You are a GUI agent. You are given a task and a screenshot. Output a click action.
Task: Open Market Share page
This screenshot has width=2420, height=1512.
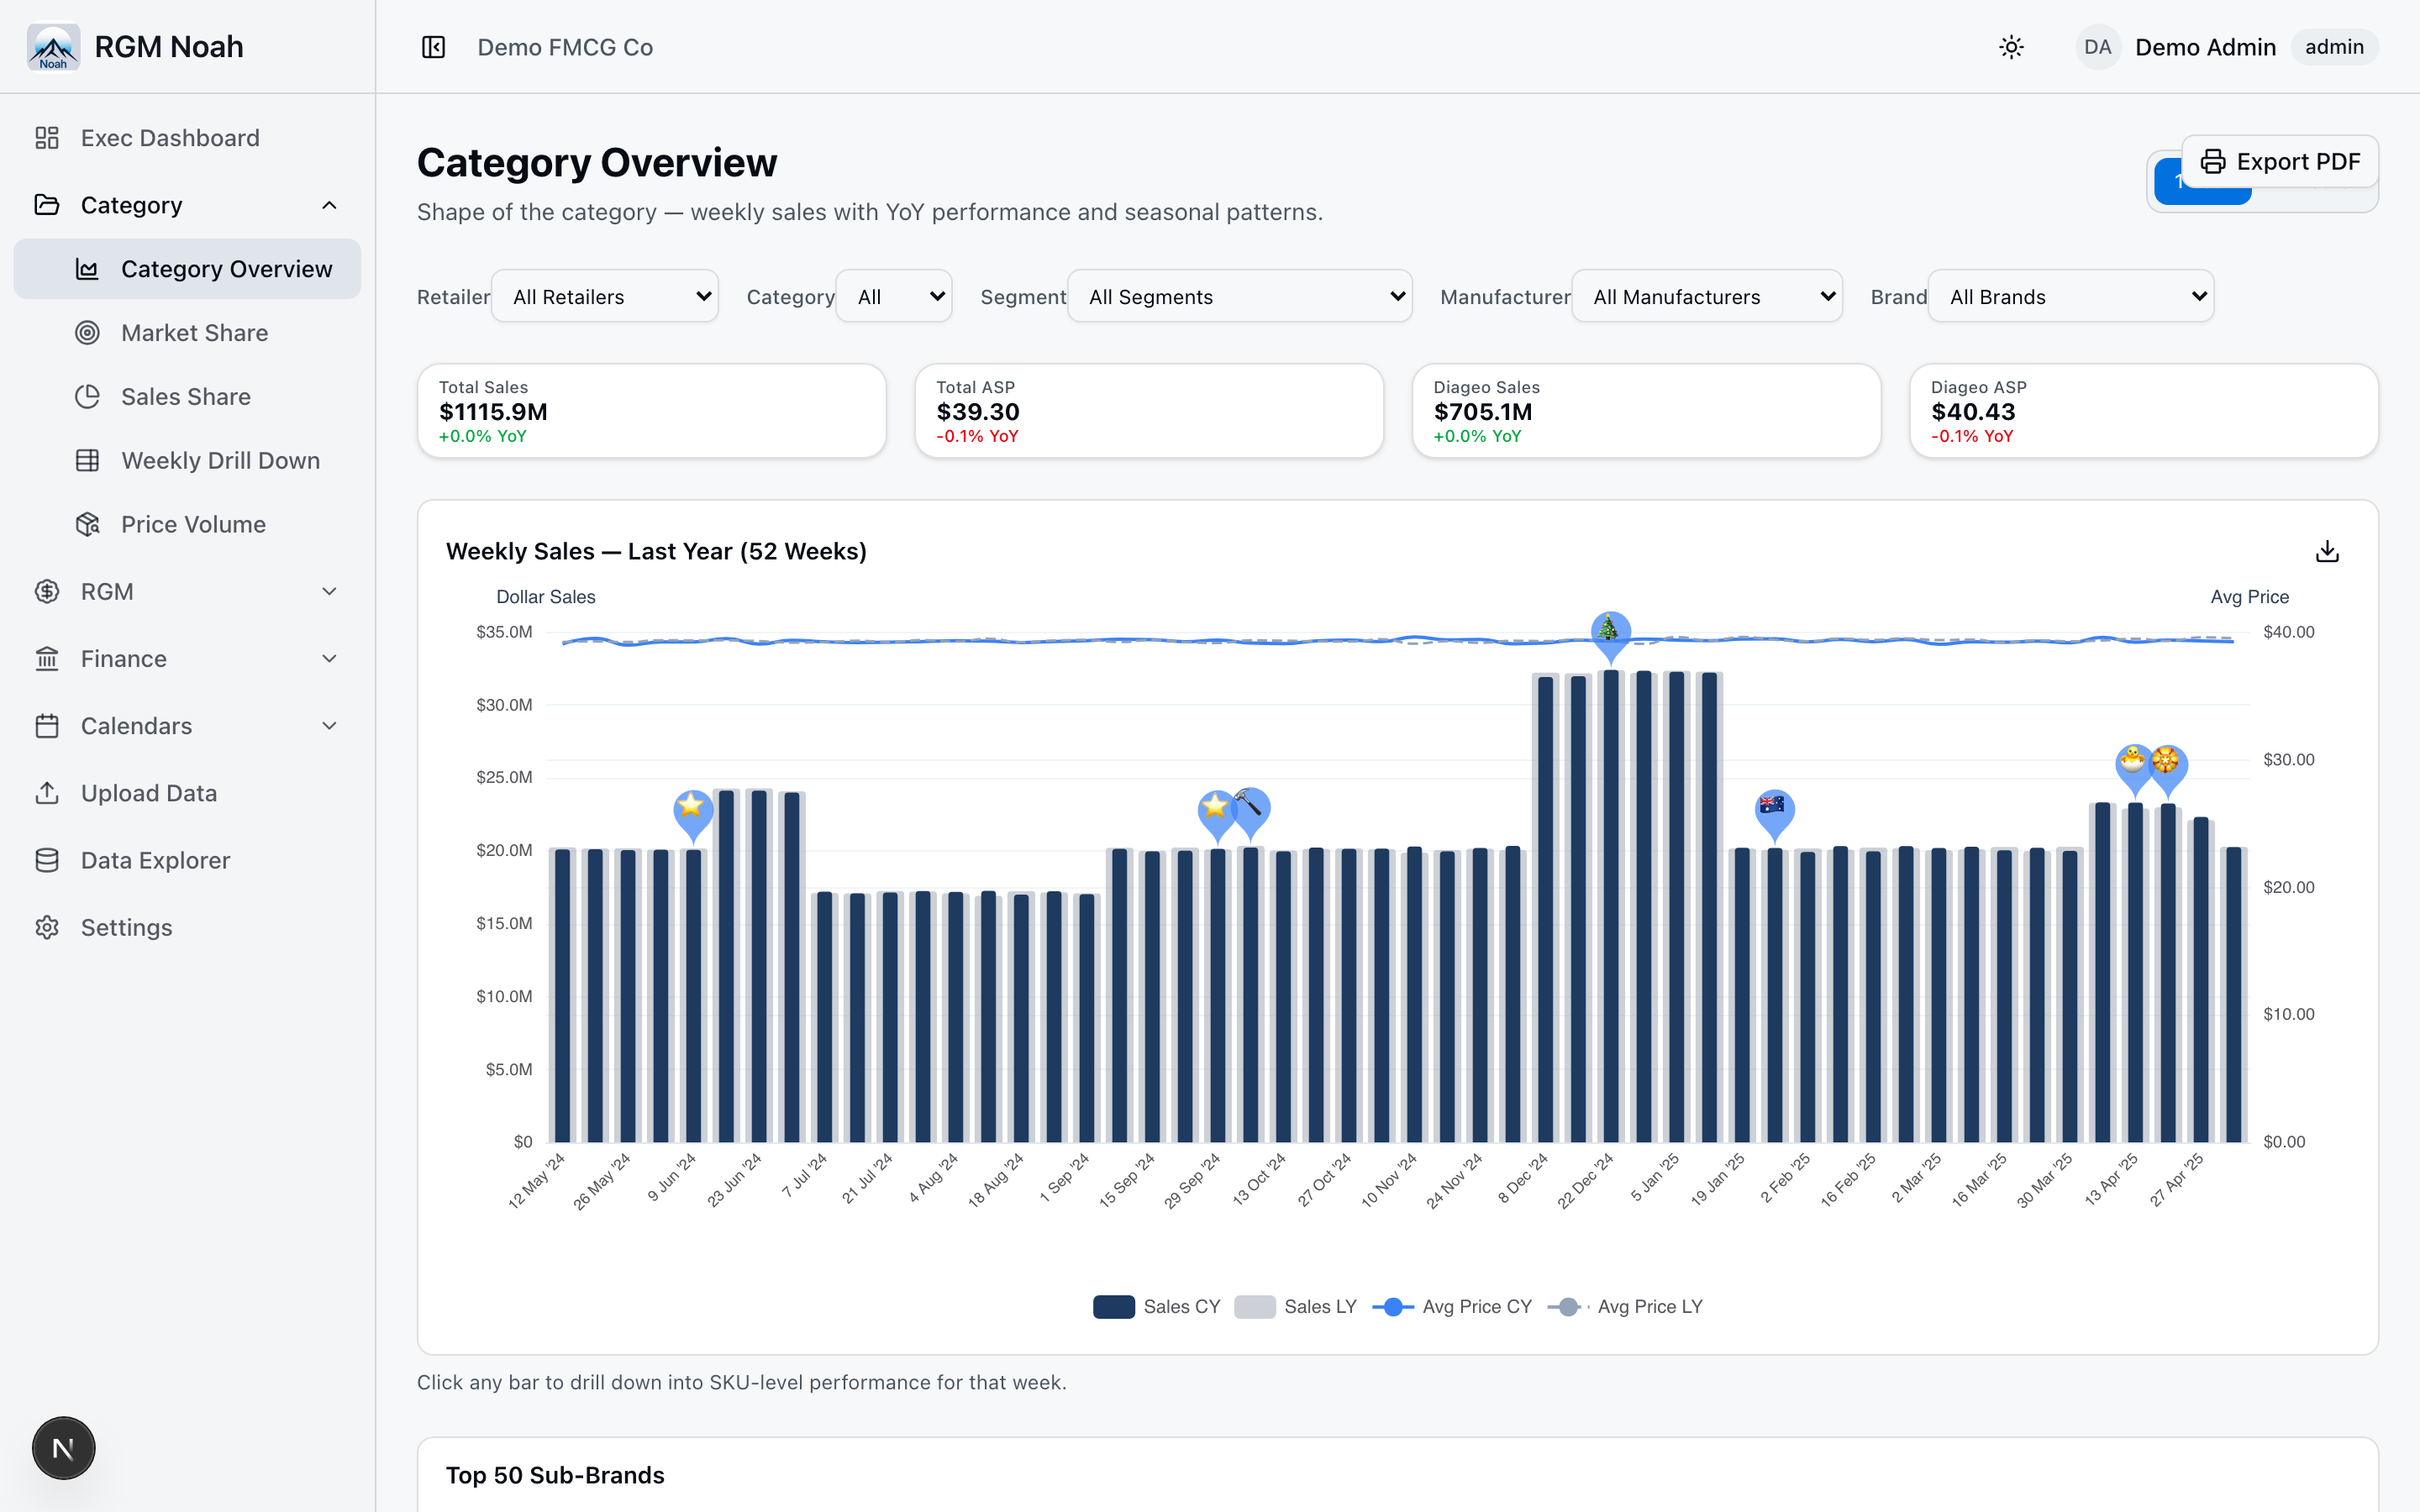tap(194, 333)
